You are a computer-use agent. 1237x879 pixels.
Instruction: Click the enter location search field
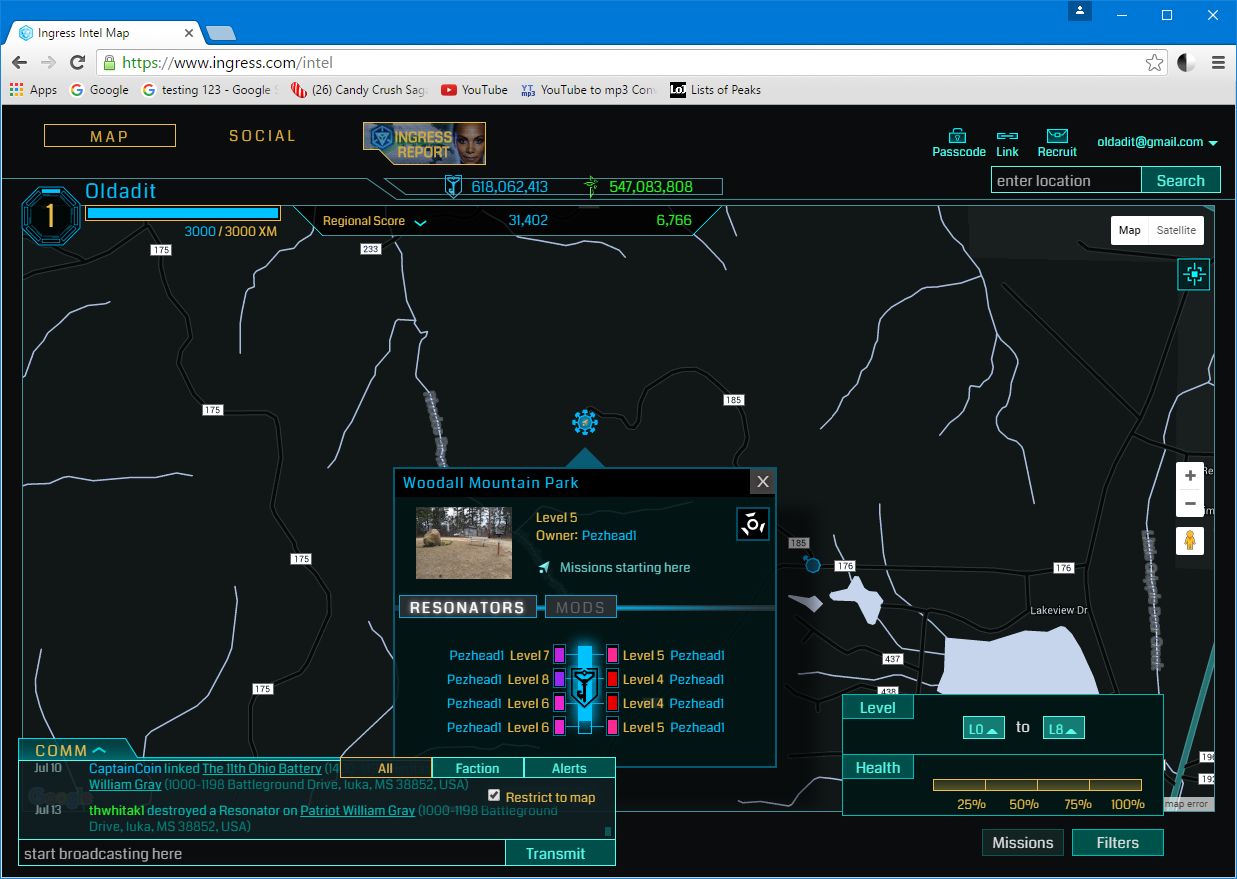click(1065, 181)
